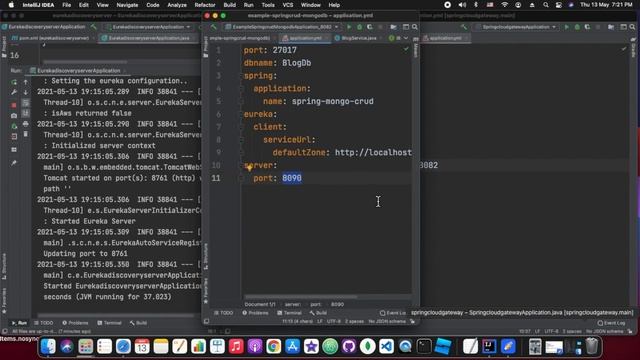Open EurekadiscoveryserverApplication run configuration dropdown
Image resolution: width=640 pixels, height=360 pixels.
pyautogui.click(x=149, y=27)
